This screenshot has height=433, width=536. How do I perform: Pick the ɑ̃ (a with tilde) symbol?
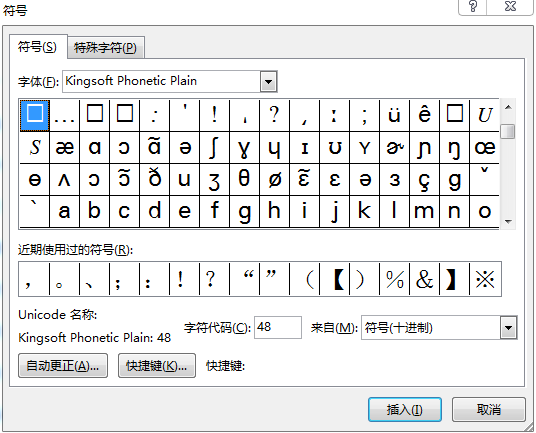pos(155,148)
